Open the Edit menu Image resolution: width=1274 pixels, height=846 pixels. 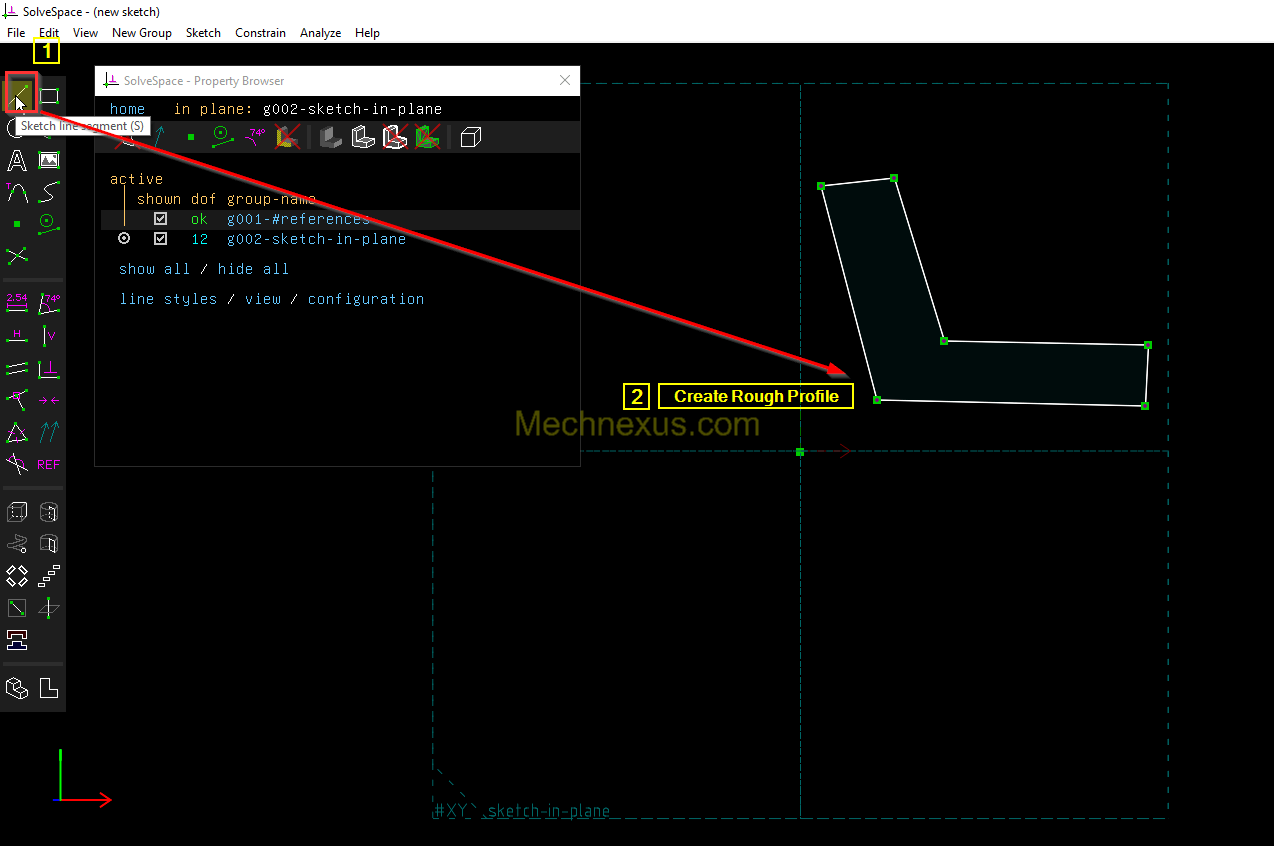(49, 33)
